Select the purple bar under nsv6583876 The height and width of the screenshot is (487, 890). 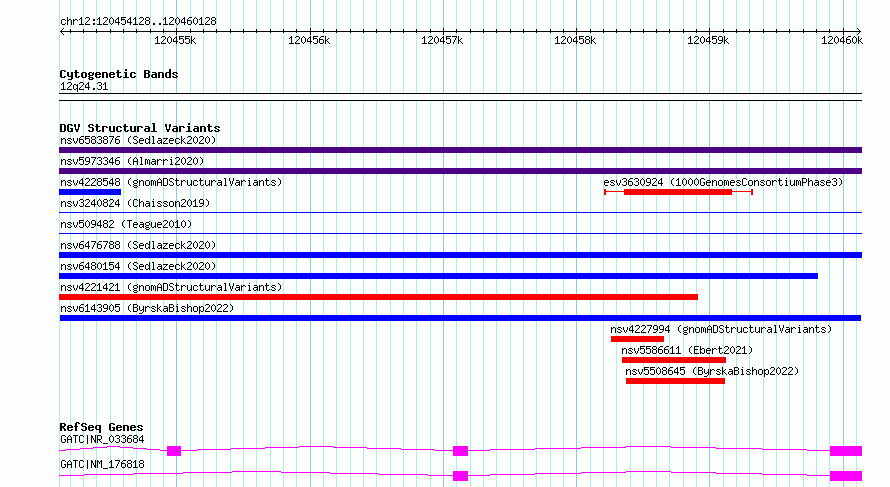[460, 150]
